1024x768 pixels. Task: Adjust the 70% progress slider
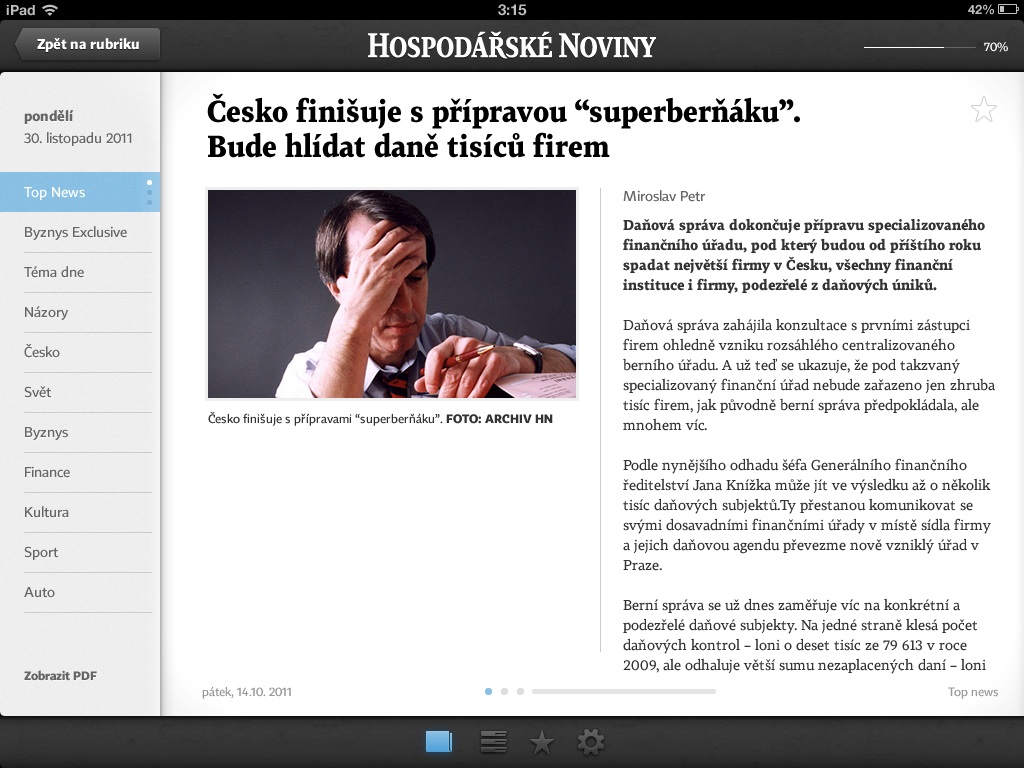pyautogui.click(x=920, y=47)
